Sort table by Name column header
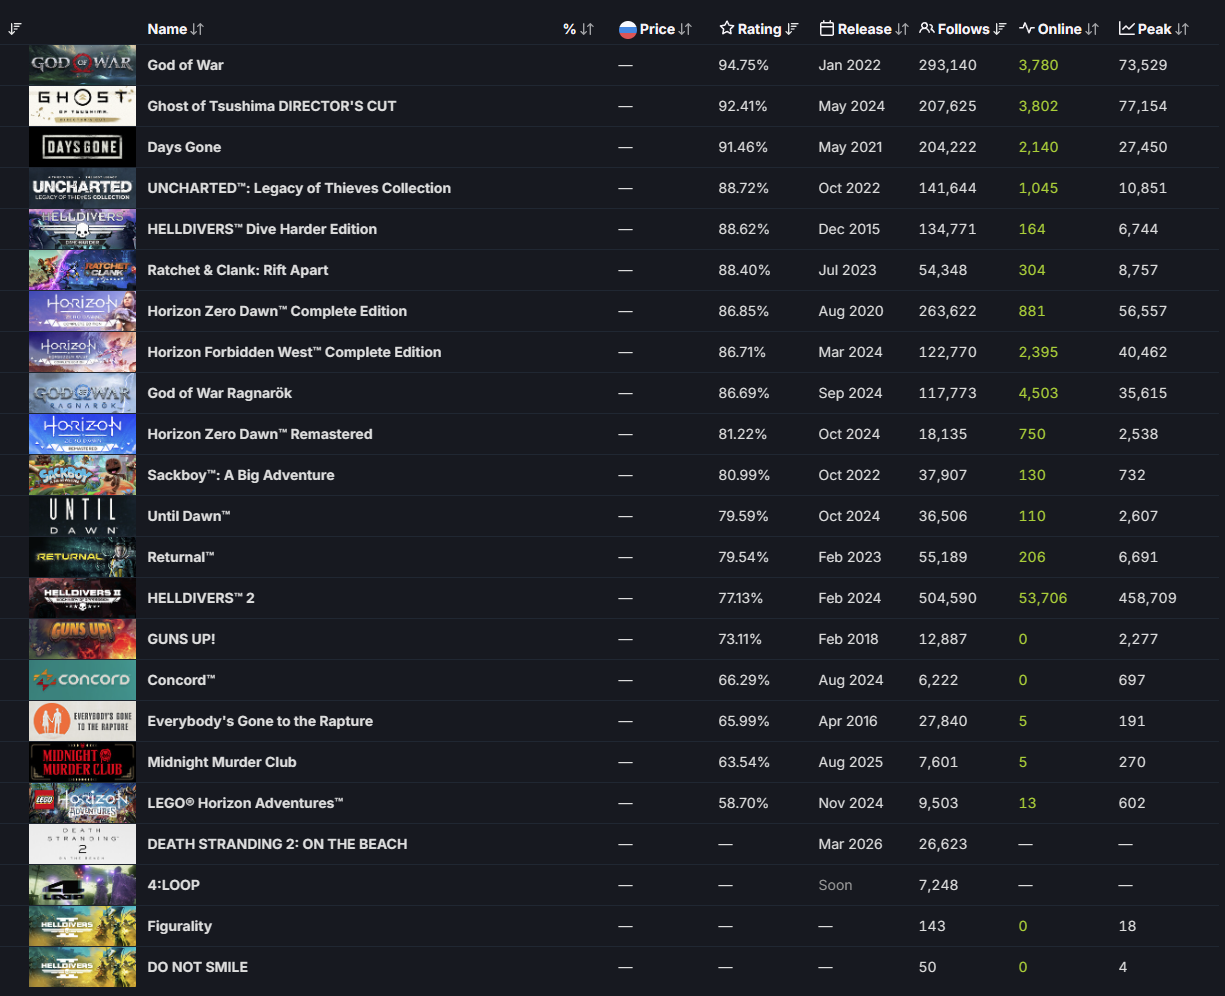1225x996 pixels. click(x=176, y=29)
